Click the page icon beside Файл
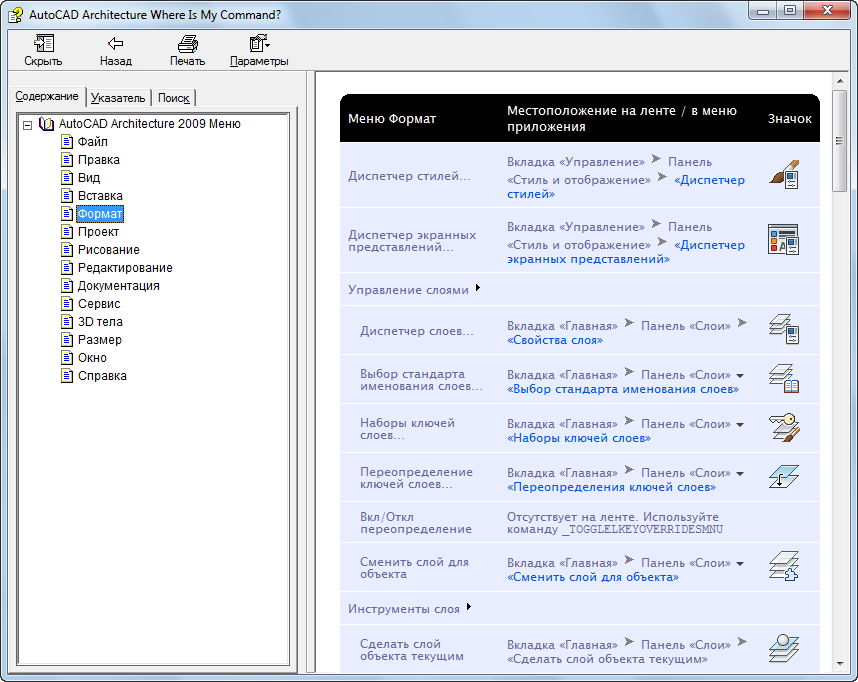This screenshot has width=858, height=682. [x=67, y=142]
